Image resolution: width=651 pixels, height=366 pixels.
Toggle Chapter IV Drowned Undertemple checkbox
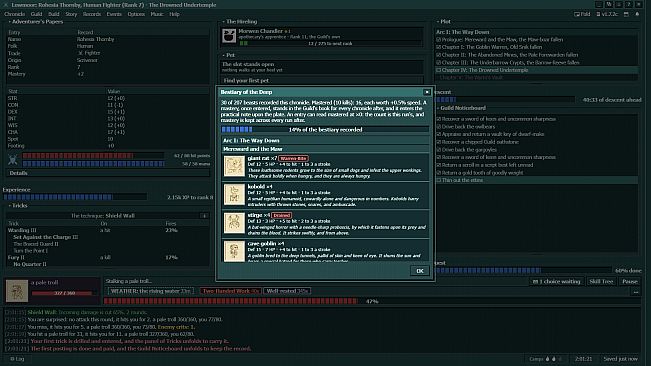point(438,70)
